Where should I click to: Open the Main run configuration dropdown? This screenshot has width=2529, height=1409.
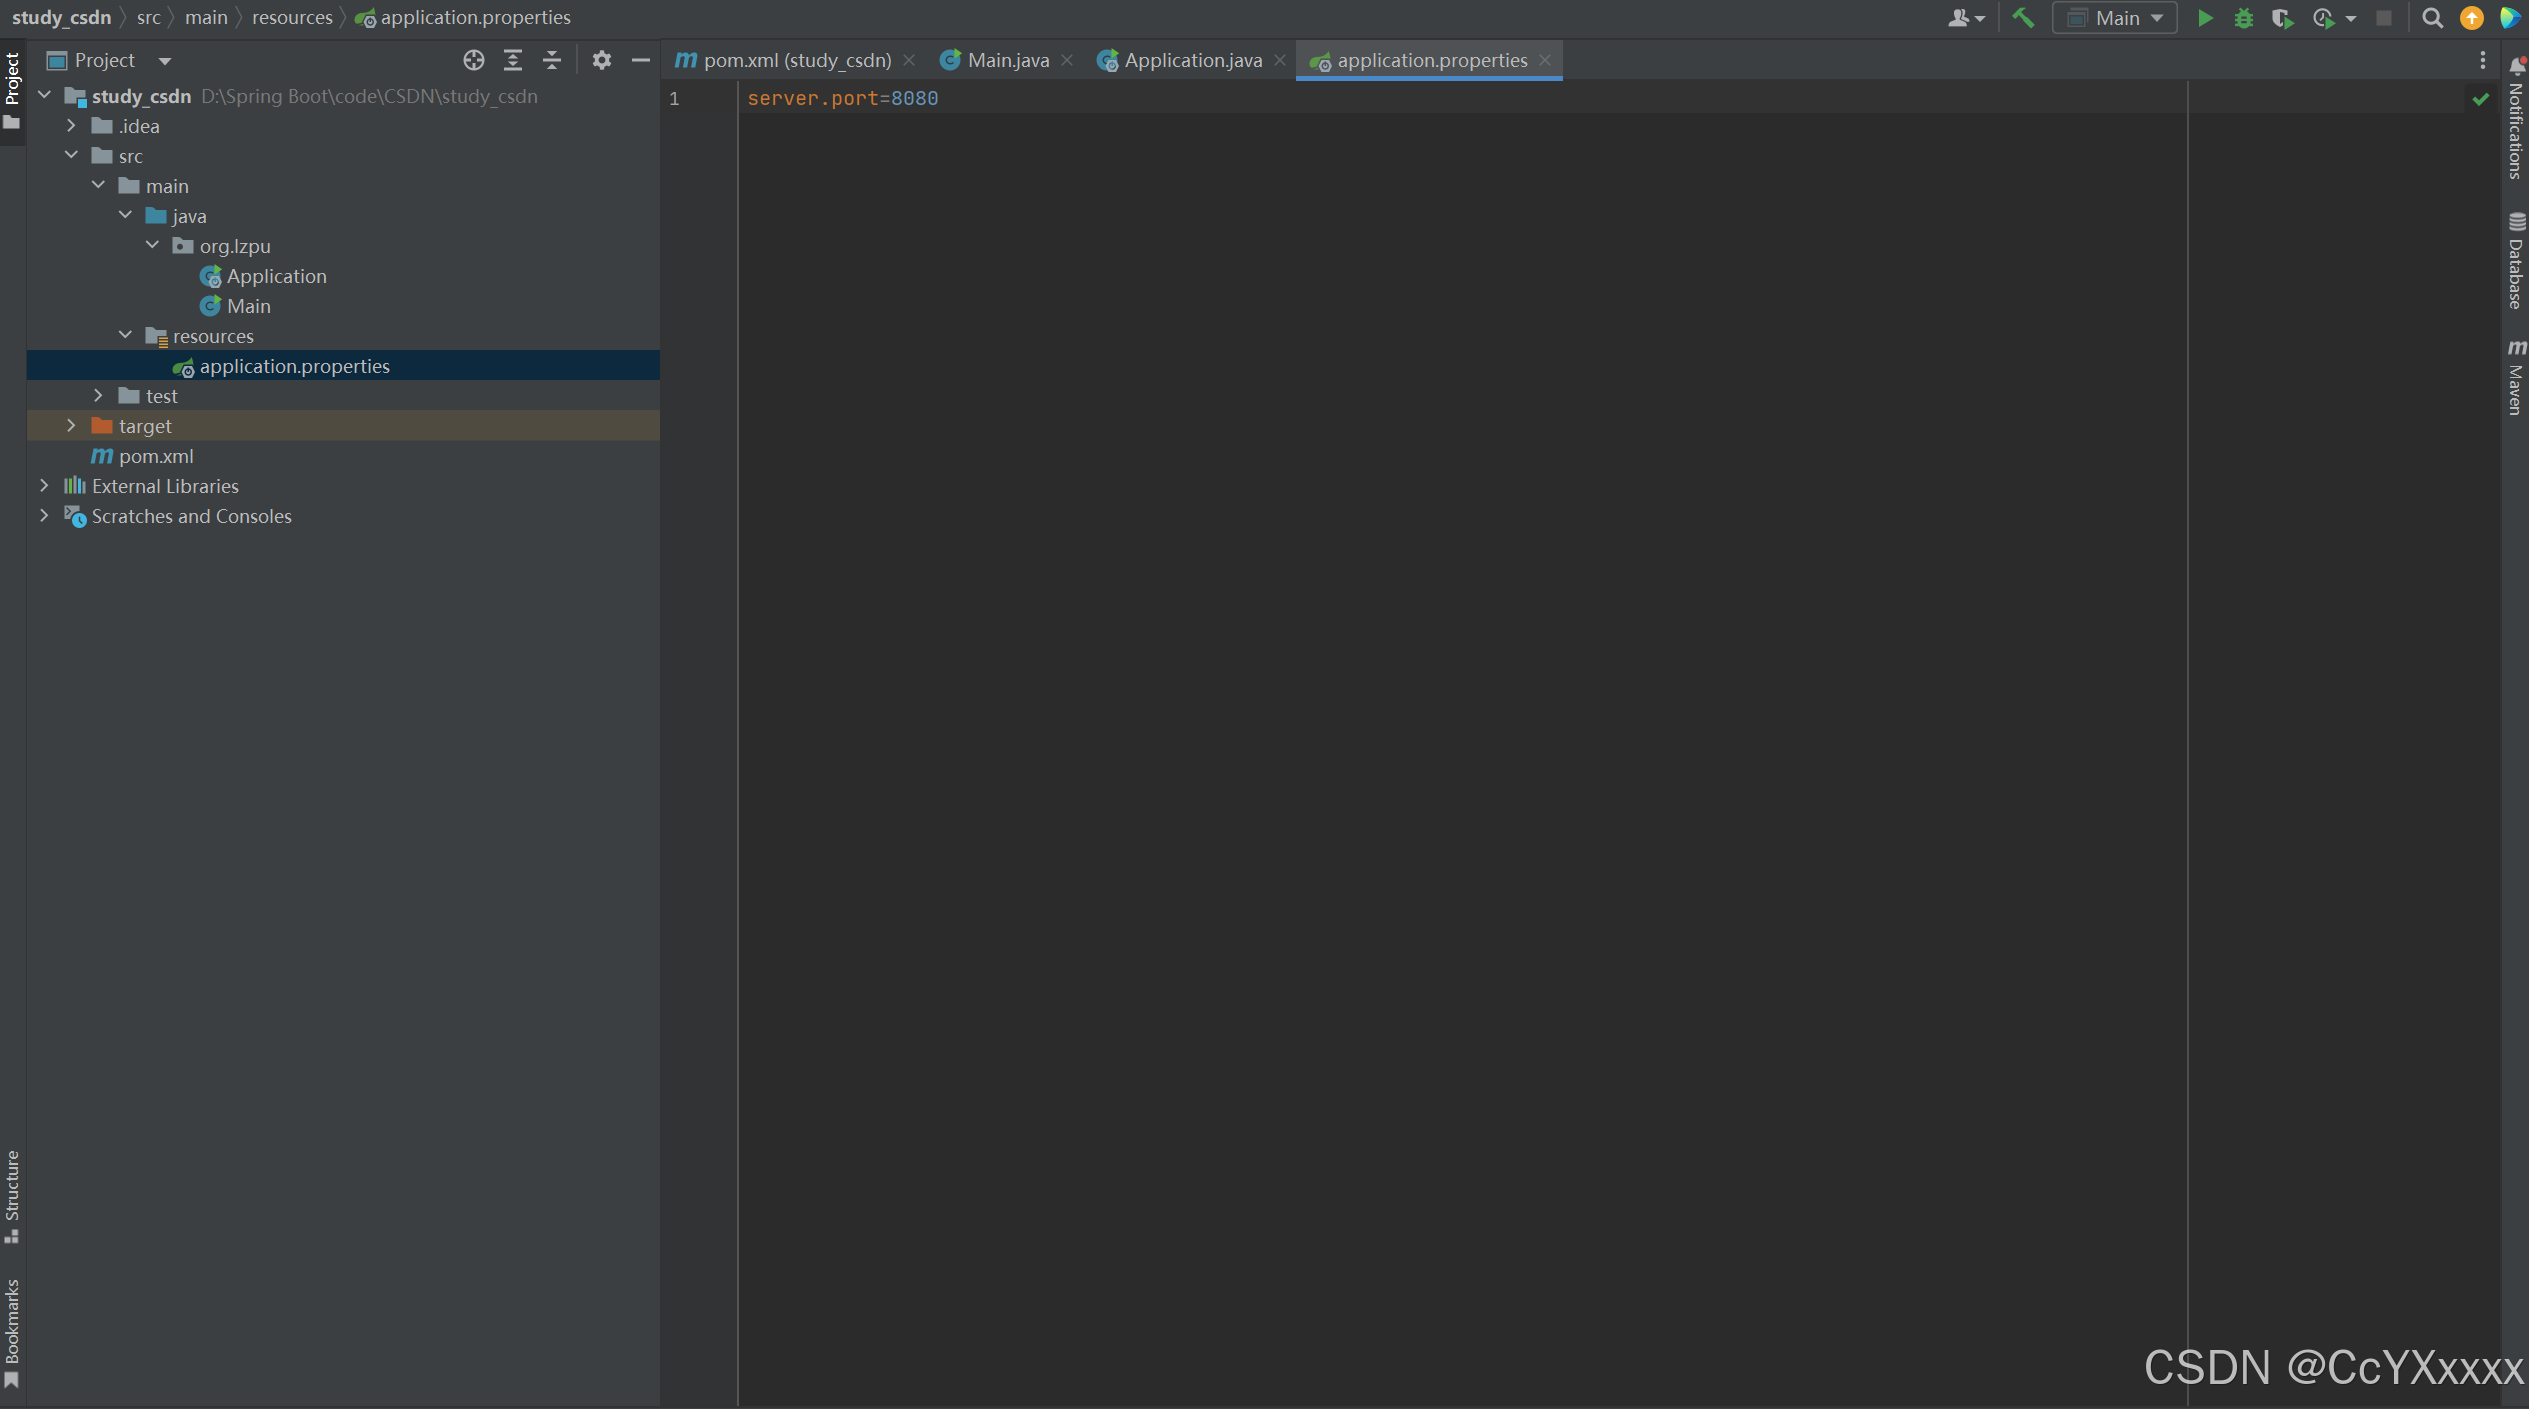coord(2115,18)
